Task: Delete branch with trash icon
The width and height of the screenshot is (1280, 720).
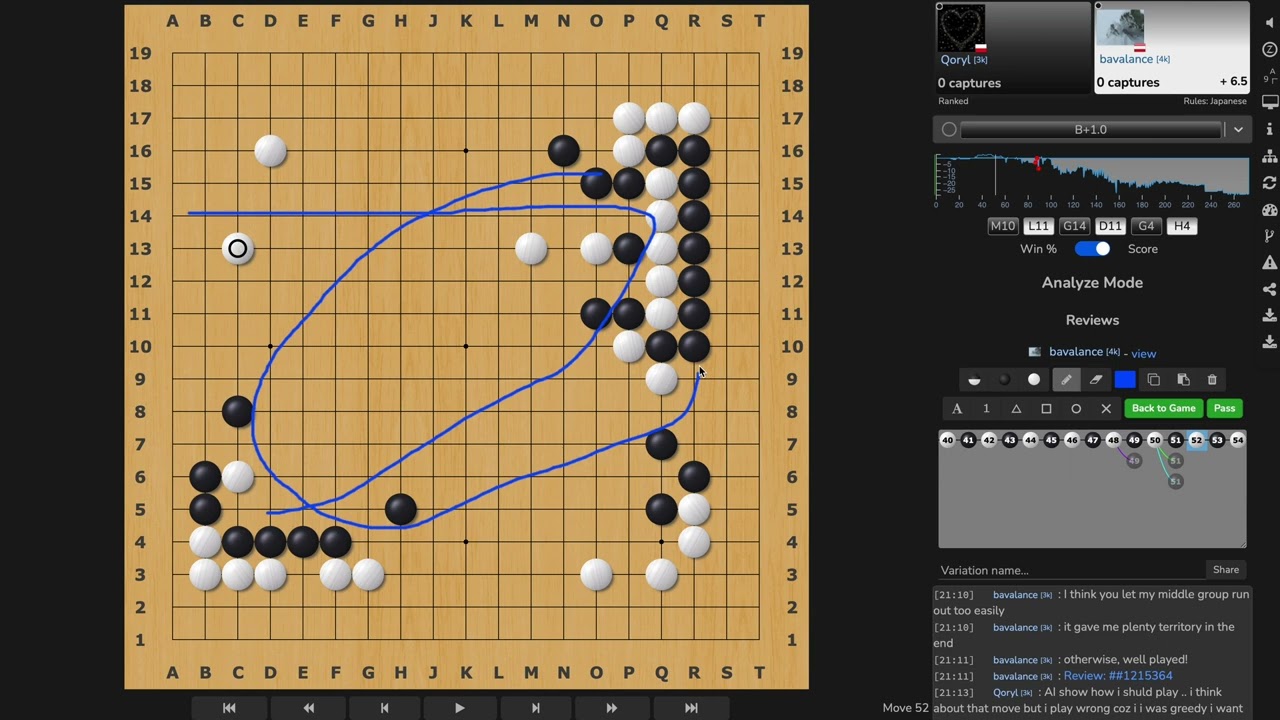Action: coord(1212,380)
